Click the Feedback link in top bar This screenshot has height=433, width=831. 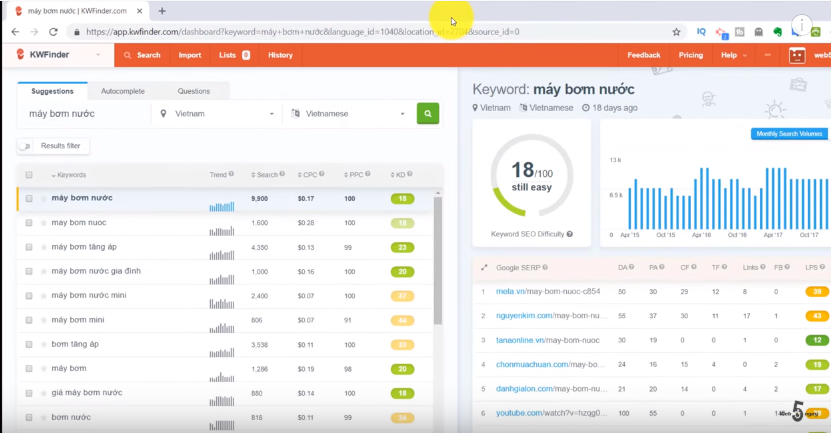pos(644,55)
